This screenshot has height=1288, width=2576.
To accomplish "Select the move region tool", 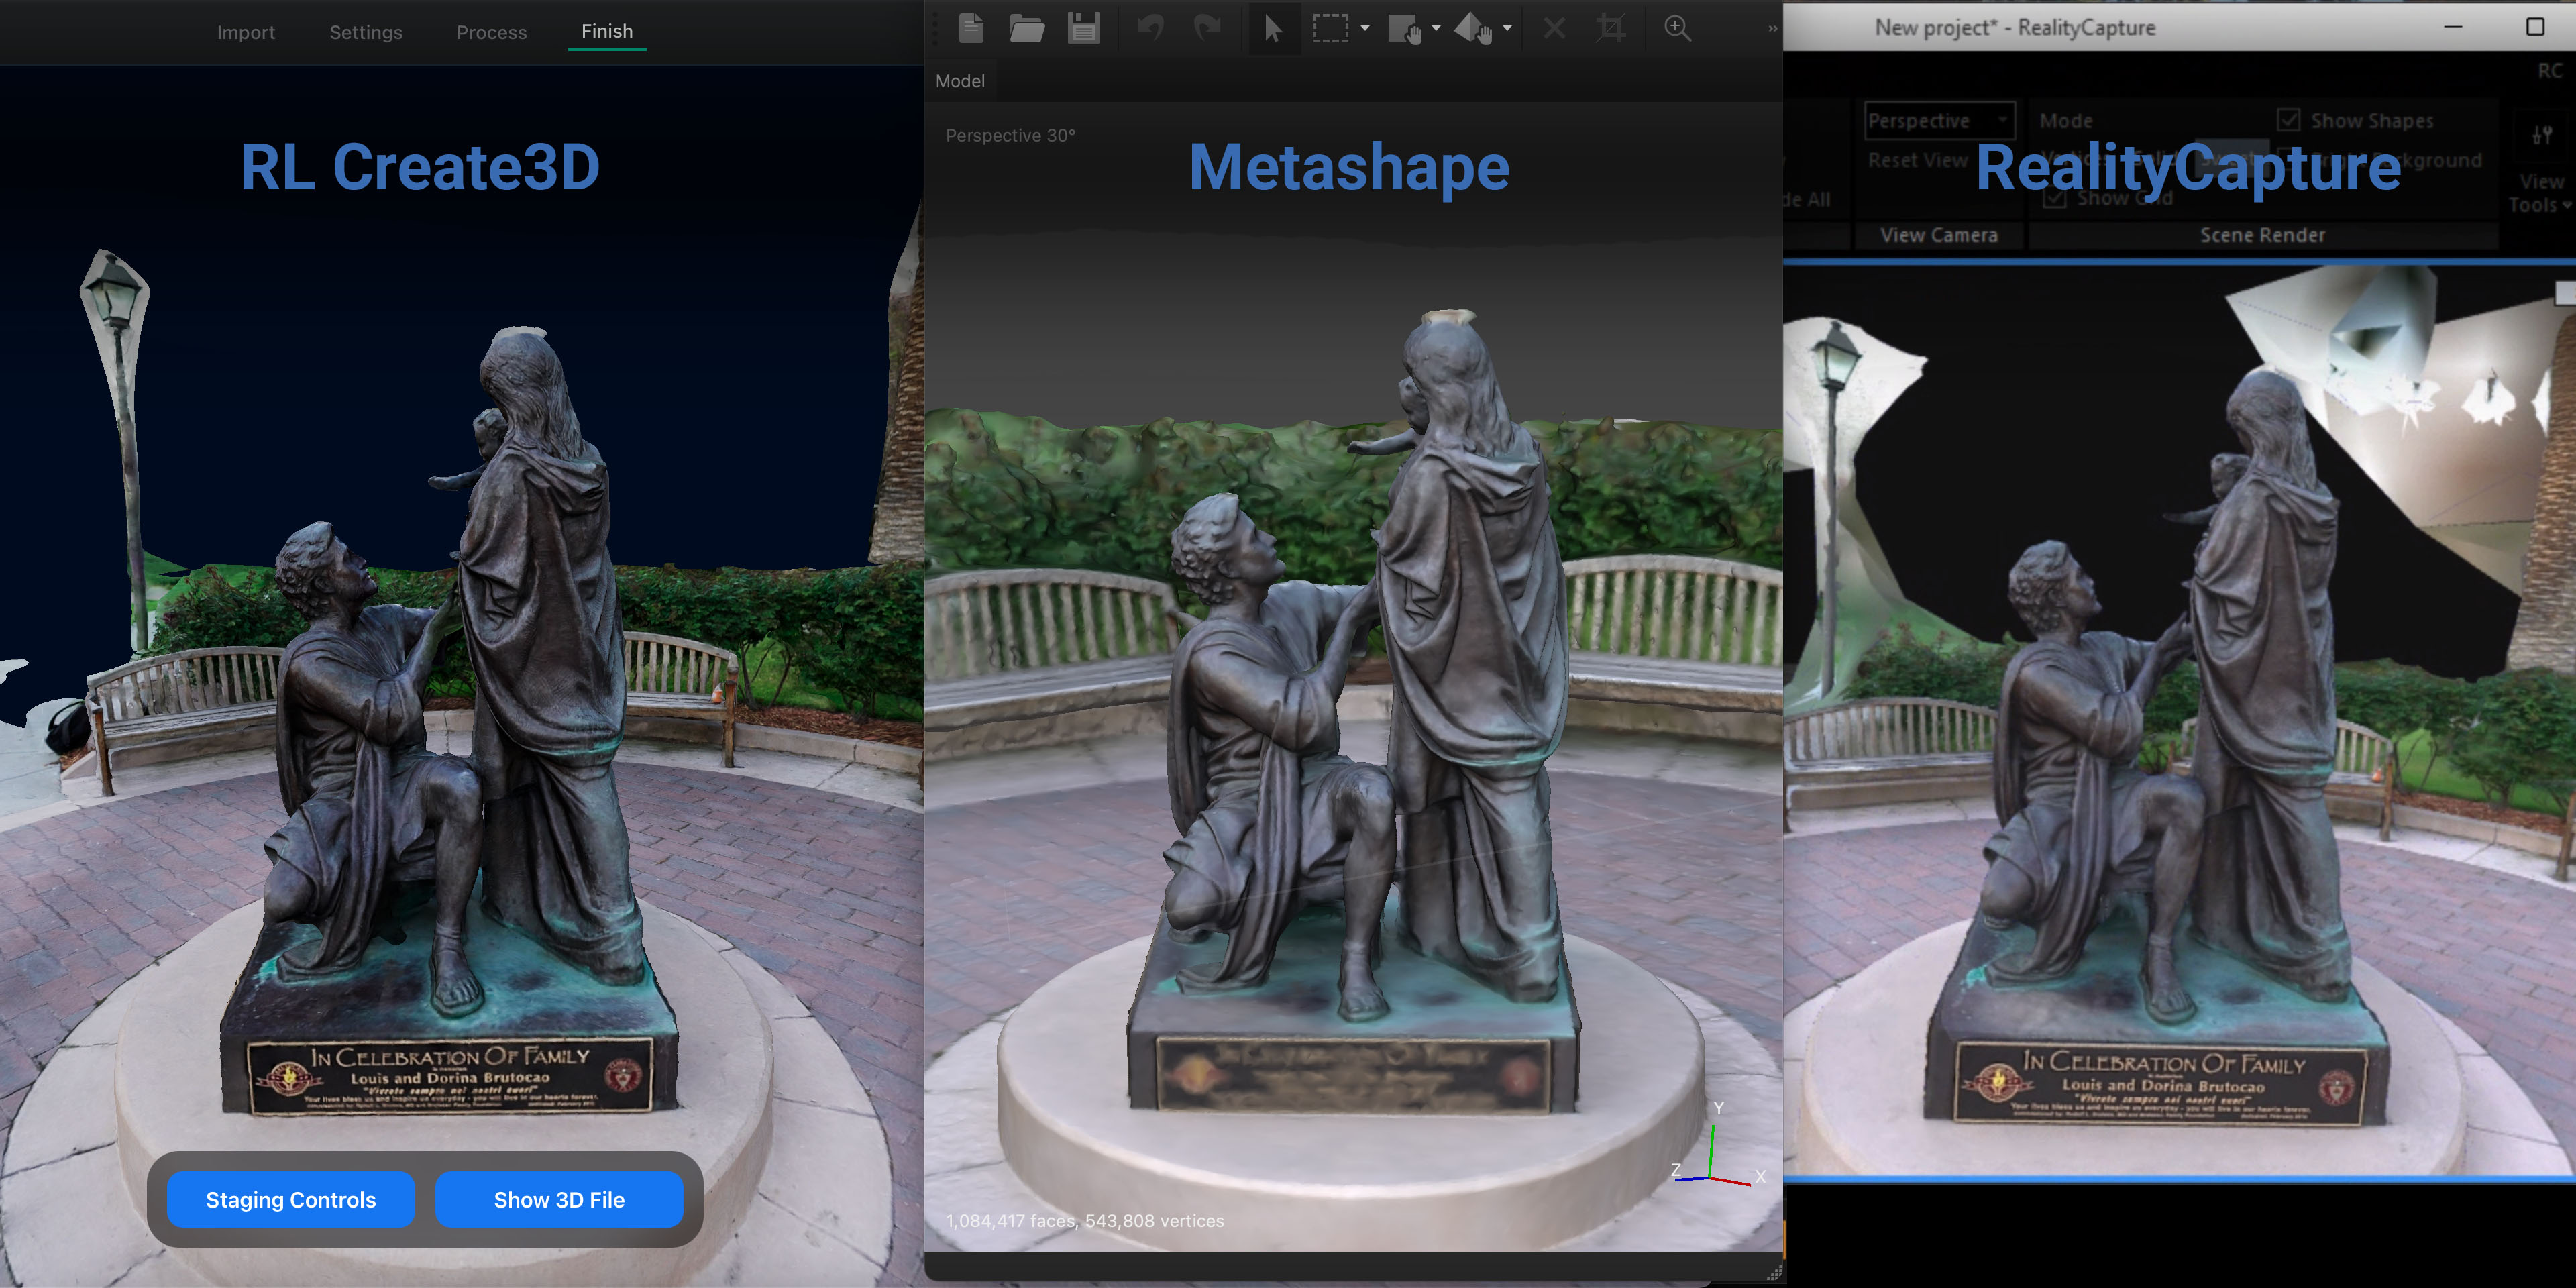I will (1405, 29).
